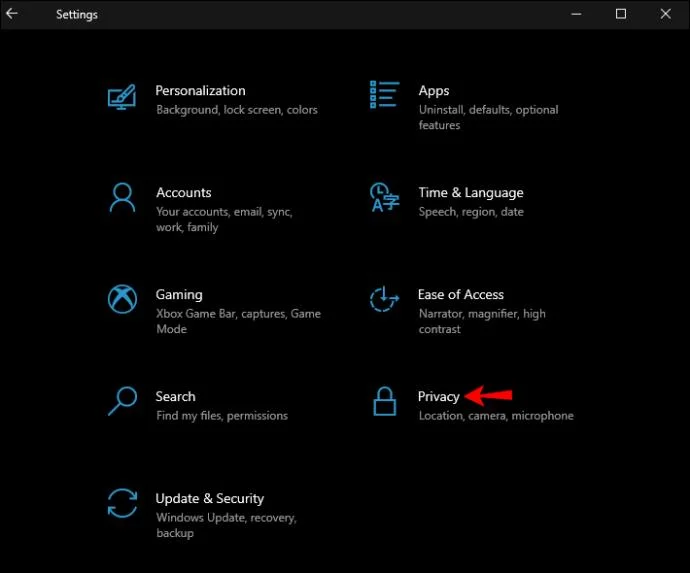Maximize the Settings window
This screenshot has width=690, height=573.
(620, 14)
